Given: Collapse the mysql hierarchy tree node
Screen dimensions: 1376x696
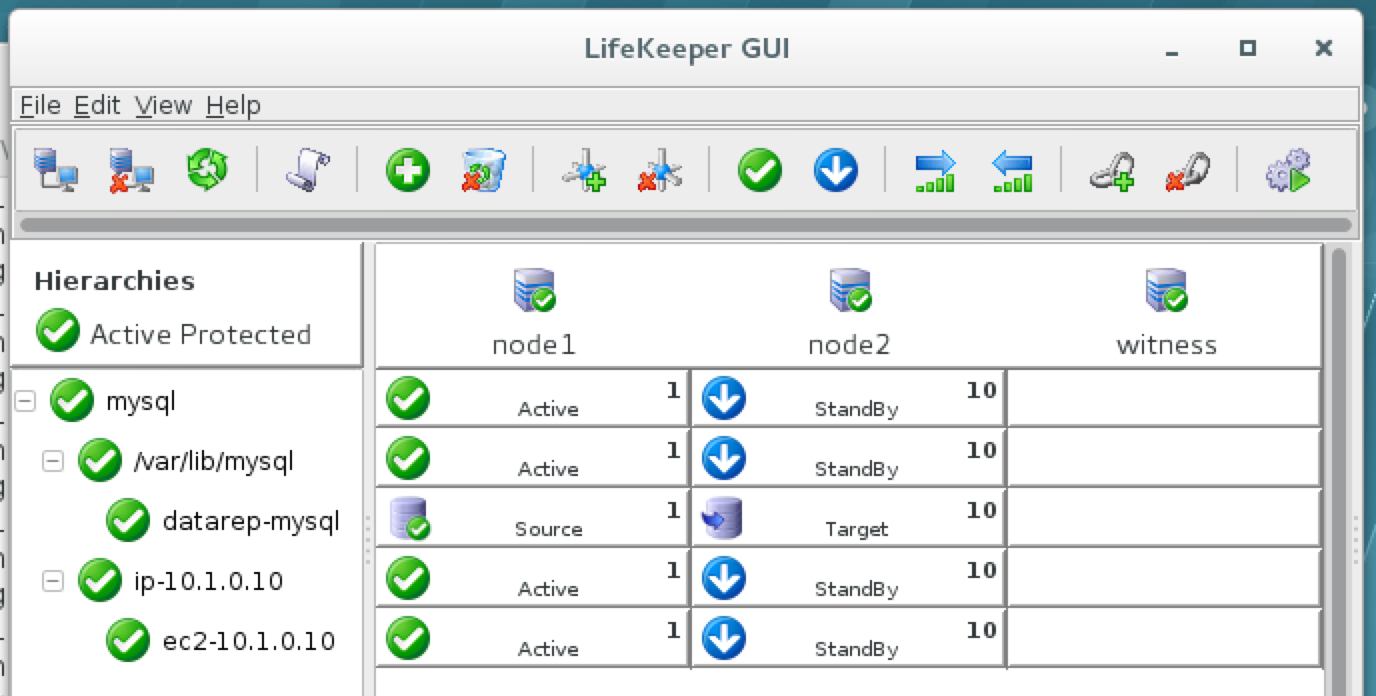Looking at the screenshot, I should (25, 401).
